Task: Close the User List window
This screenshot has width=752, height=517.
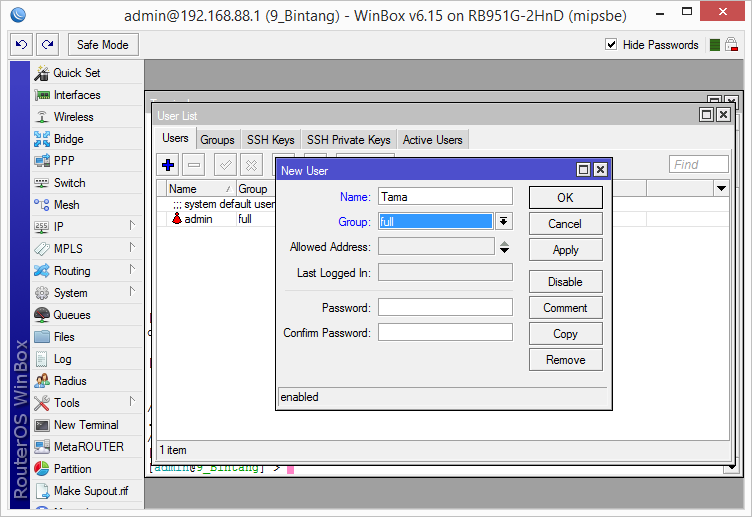Action: point(724,115)
